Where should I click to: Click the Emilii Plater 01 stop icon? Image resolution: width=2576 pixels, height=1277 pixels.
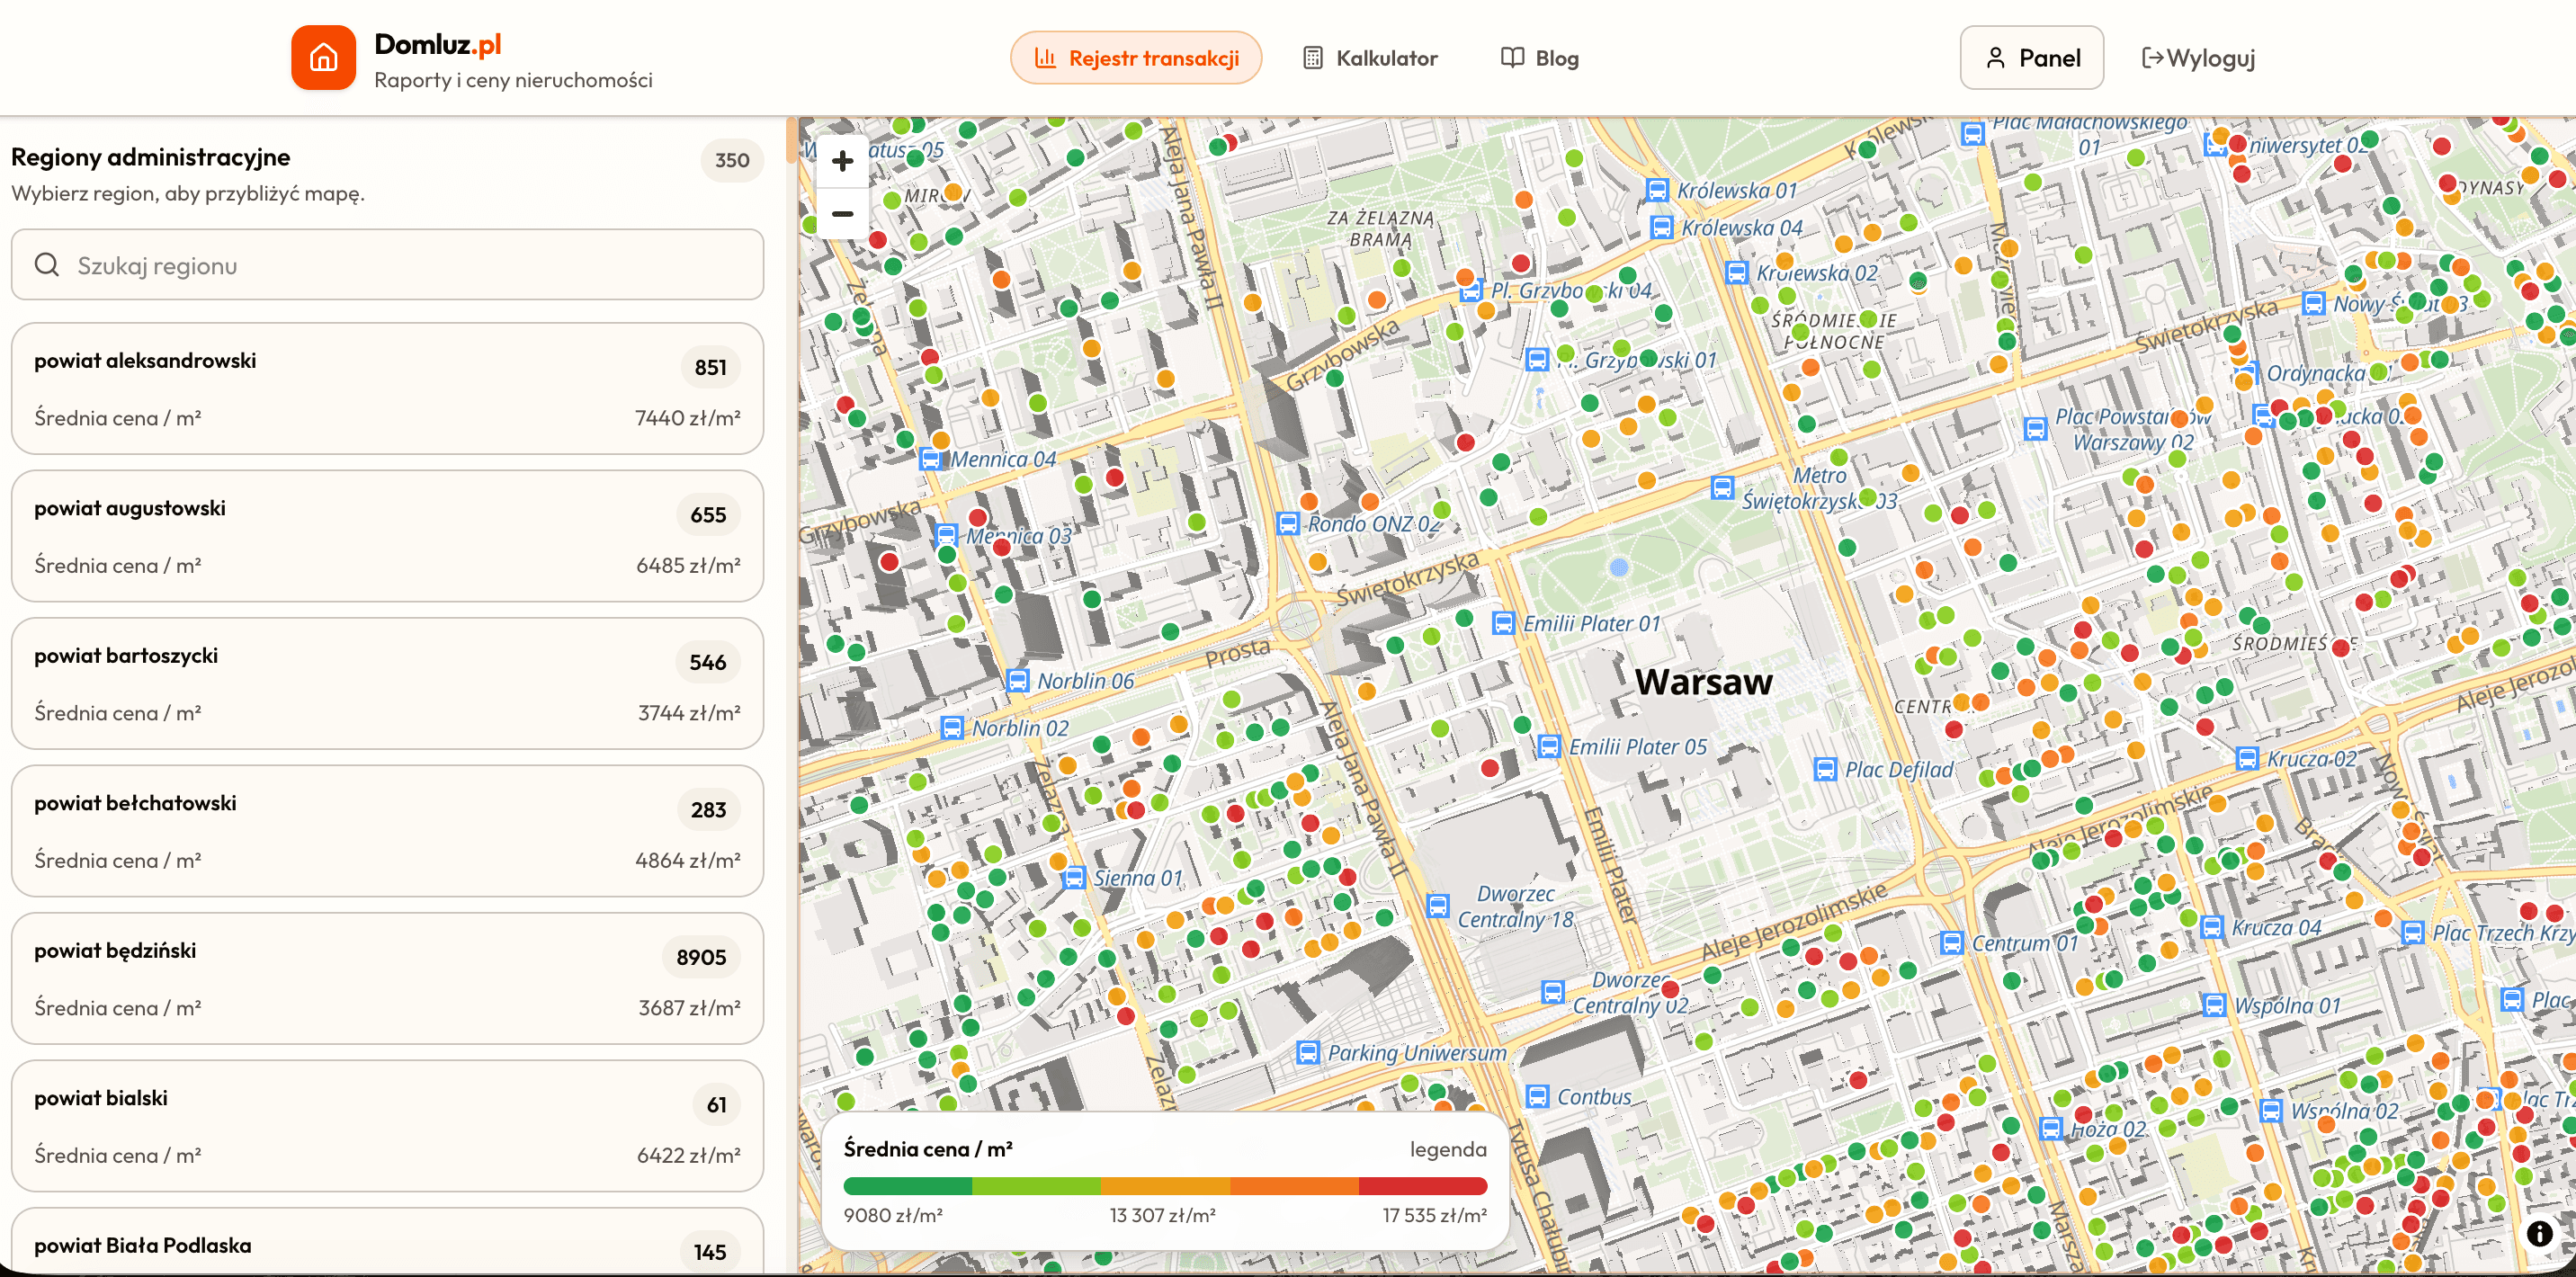(1503, 623)
